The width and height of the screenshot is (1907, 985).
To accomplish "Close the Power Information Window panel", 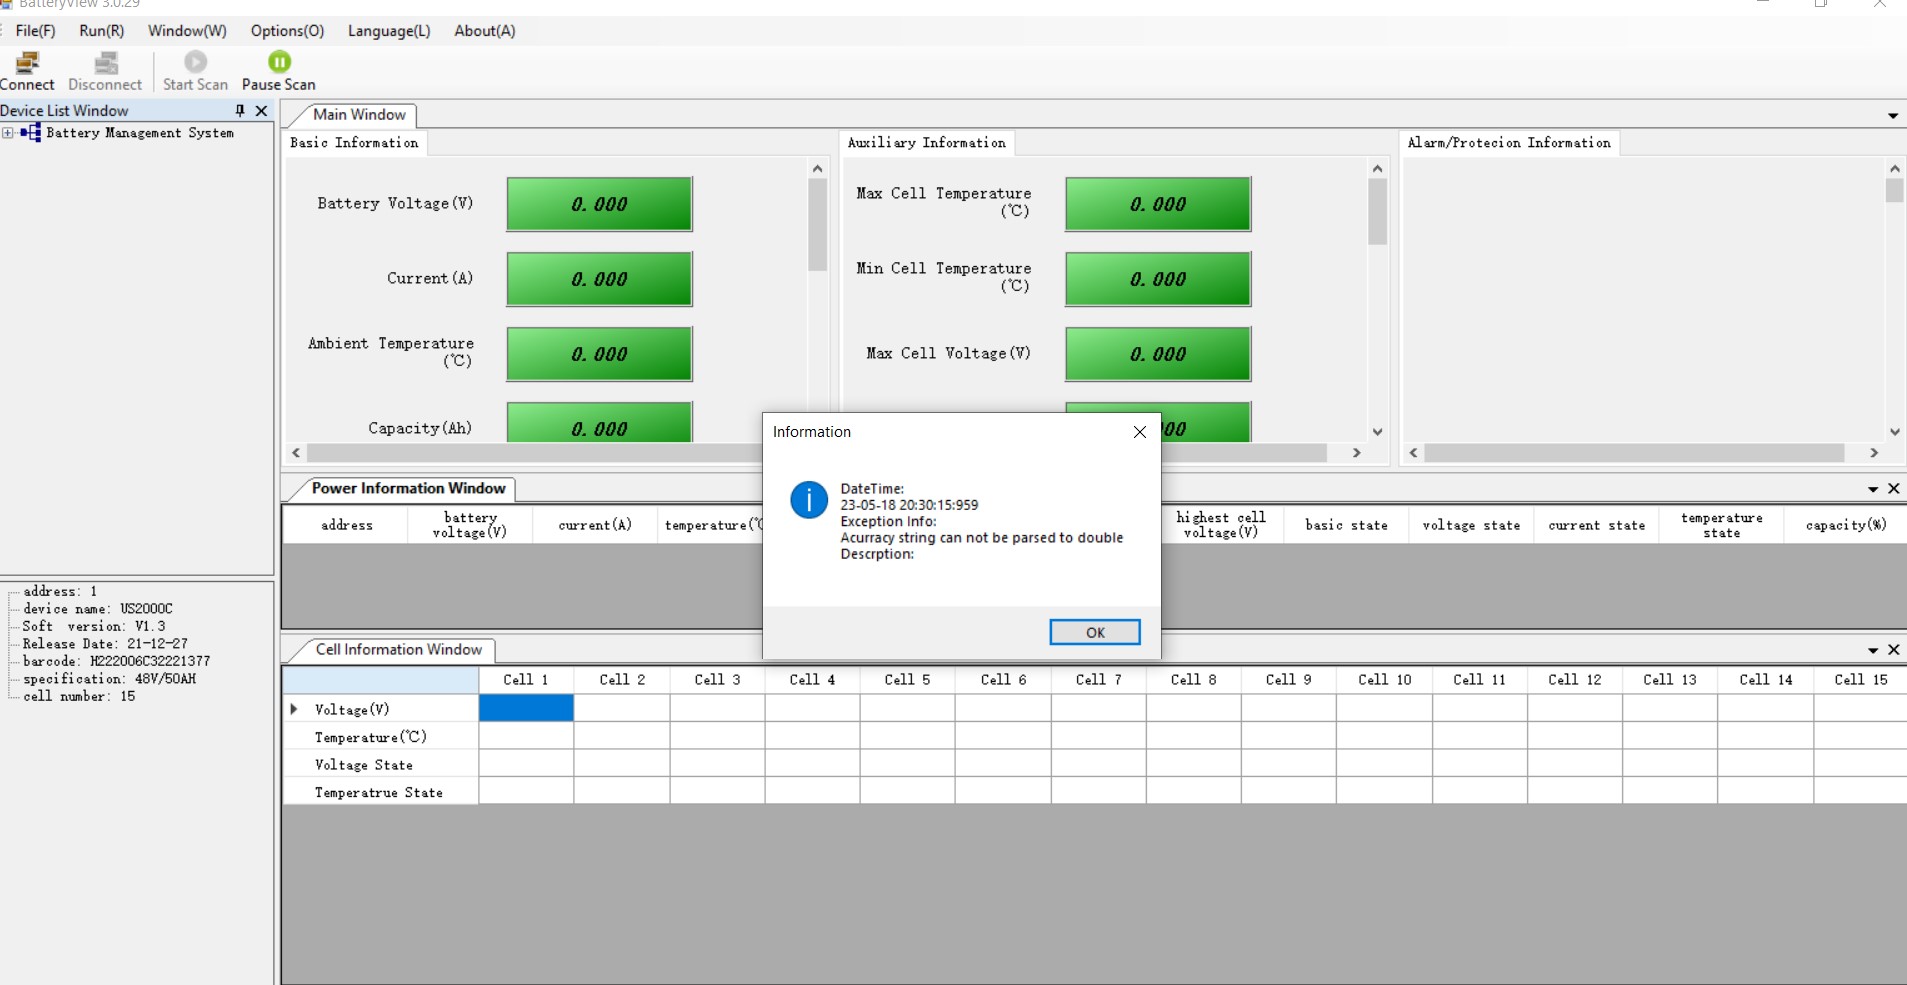I will click(1893, 489).
